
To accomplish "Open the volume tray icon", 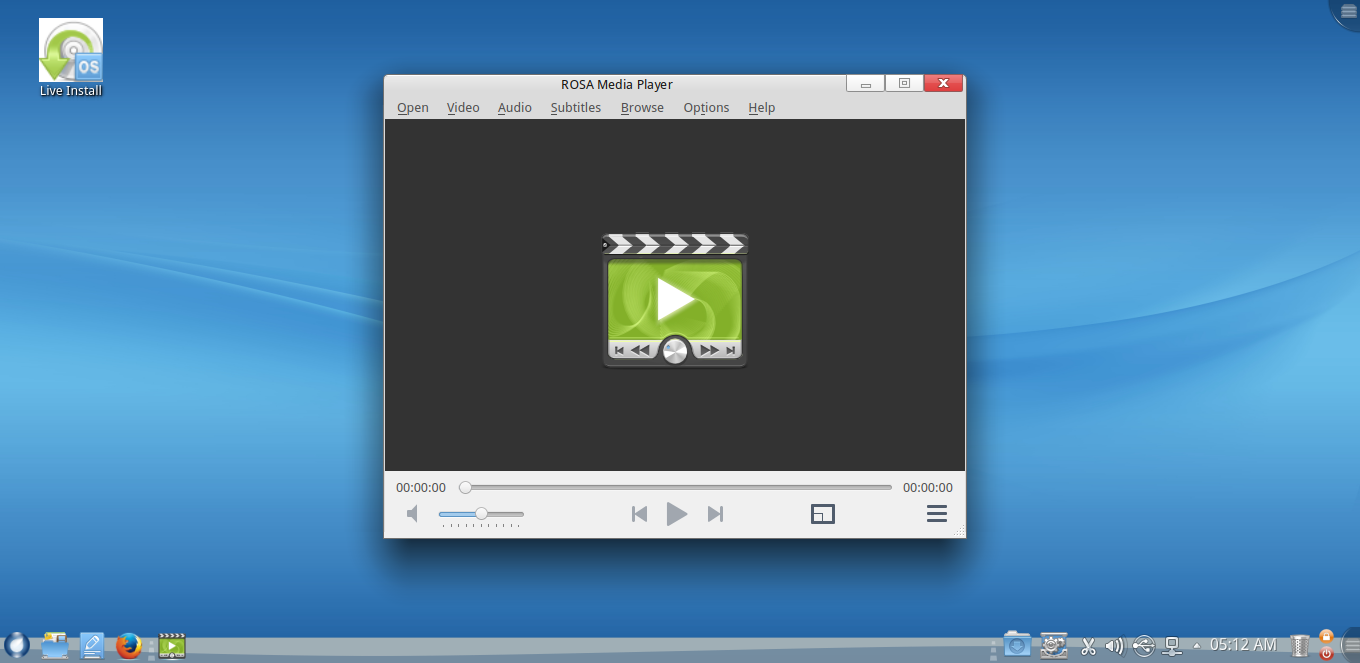I will coord(1115,646).
